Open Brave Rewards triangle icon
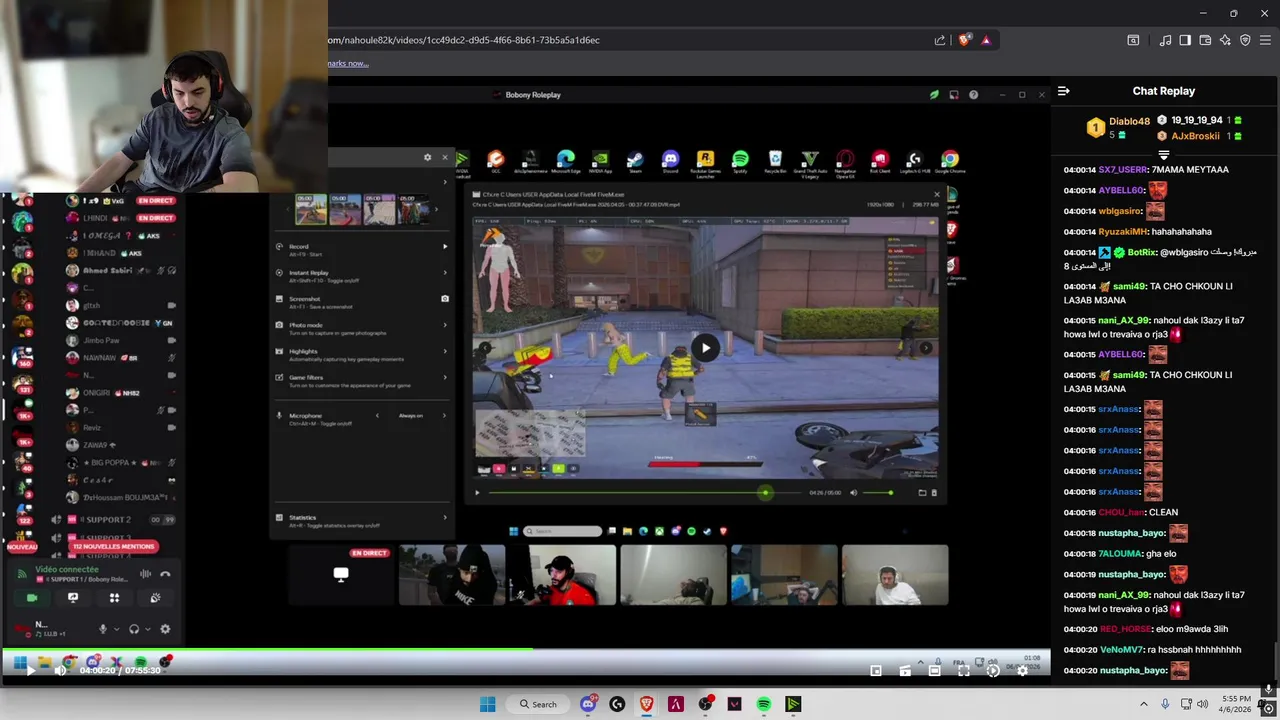 986,40
